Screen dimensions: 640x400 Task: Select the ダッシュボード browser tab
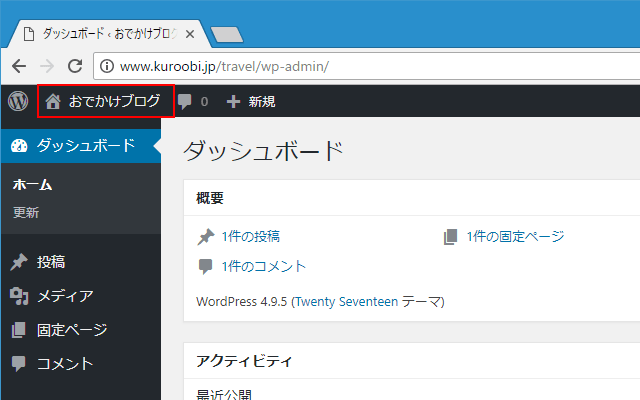coord(110,34)
